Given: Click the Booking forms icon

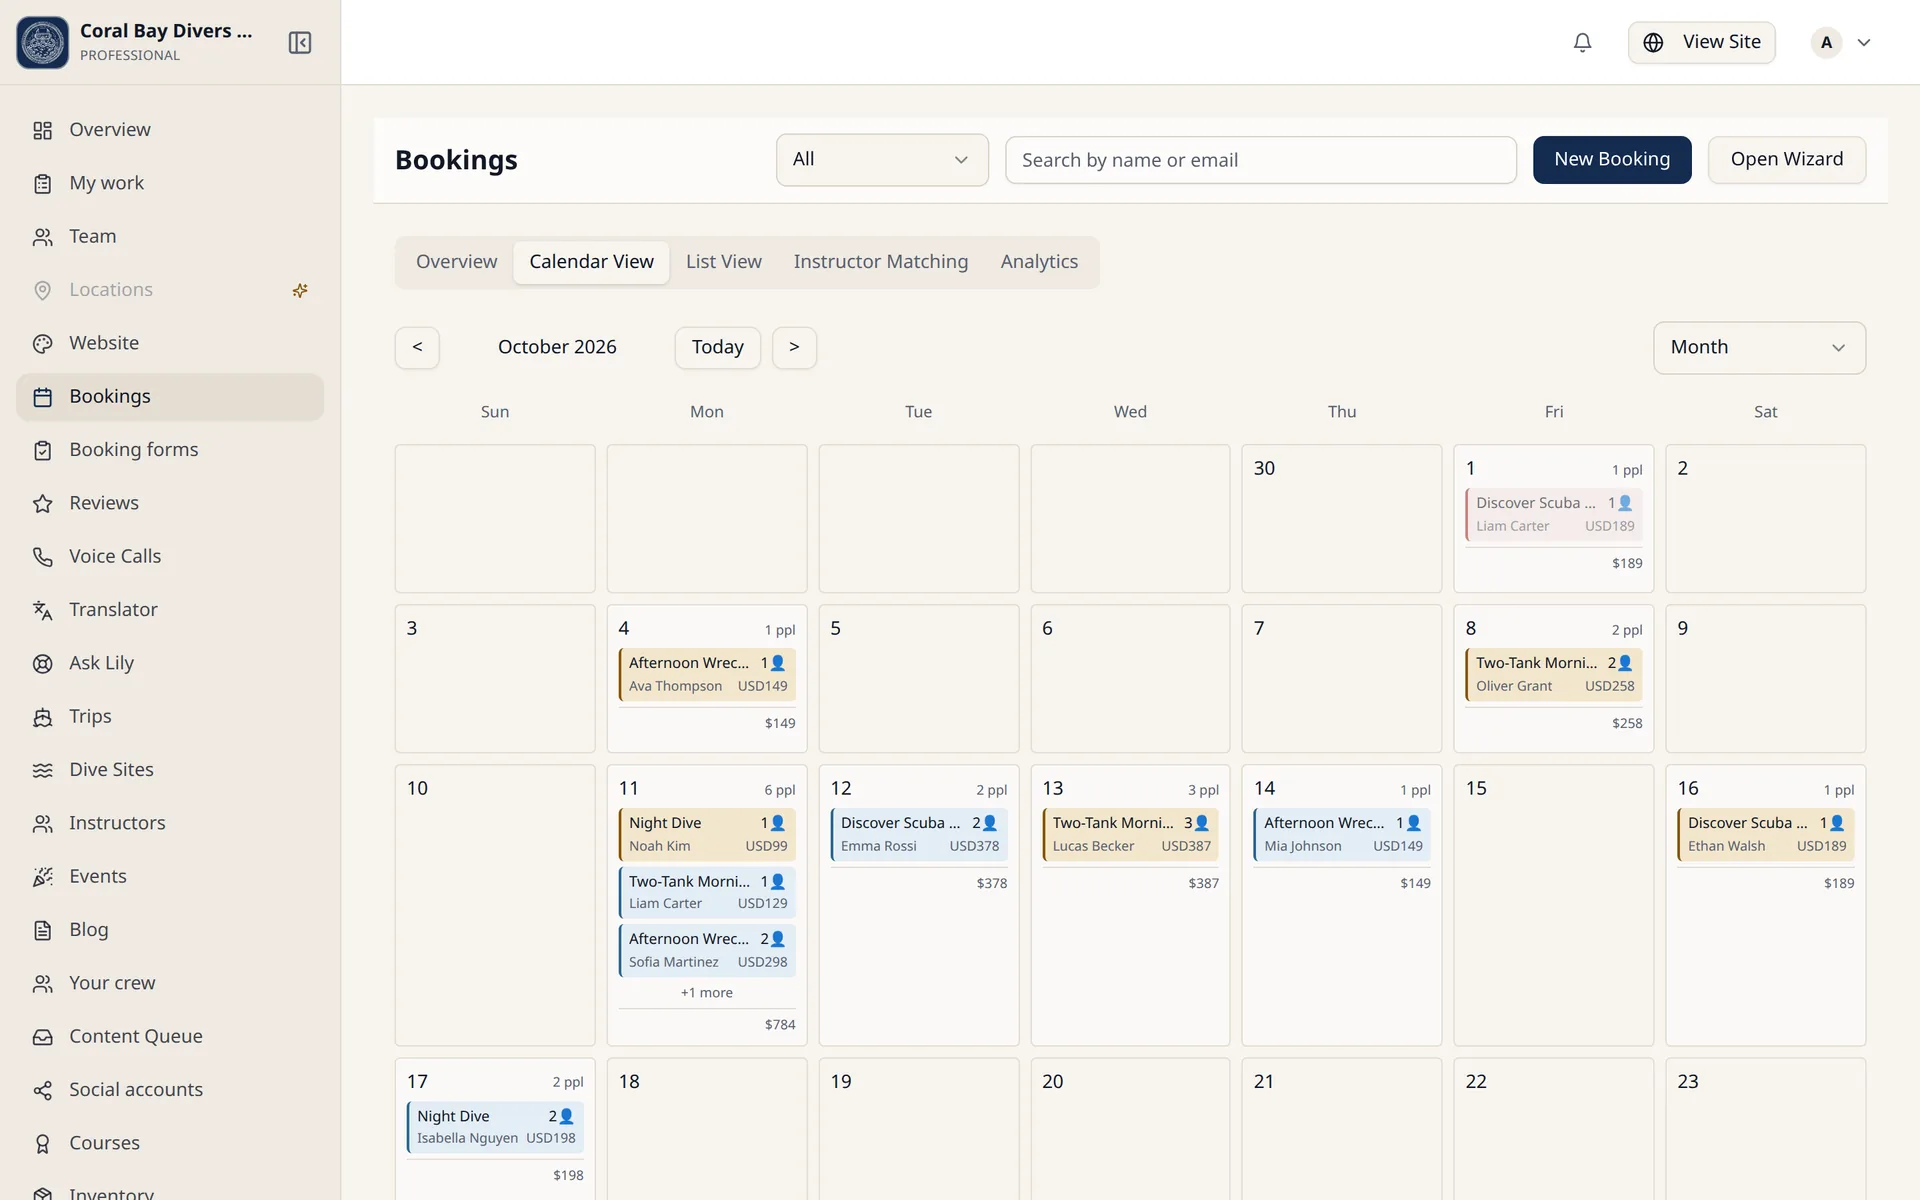Looking at the screenshot, I should tap(42, 450).
